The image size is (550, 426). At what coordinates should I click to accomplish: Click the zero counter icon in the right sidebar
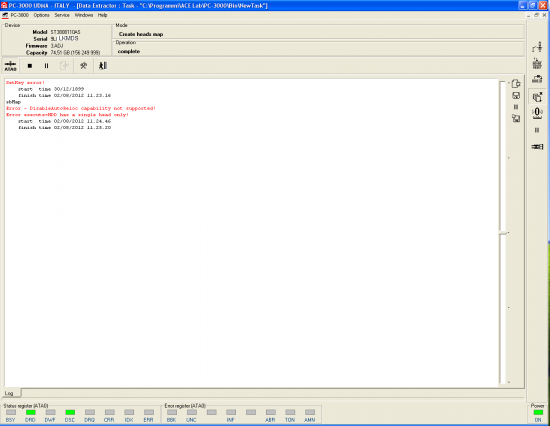coord(537,113)
